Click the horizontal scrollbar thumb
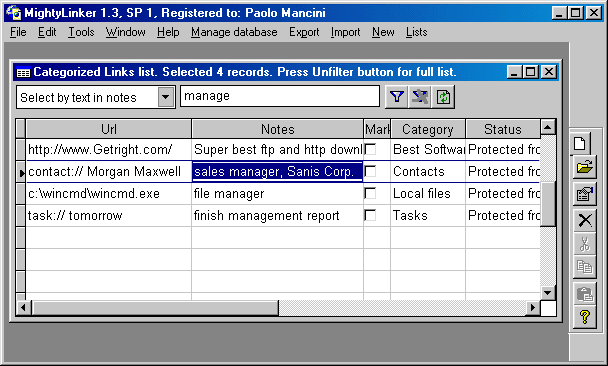The height and width of the screenshot is (366, 608). (x=155, y=308)
